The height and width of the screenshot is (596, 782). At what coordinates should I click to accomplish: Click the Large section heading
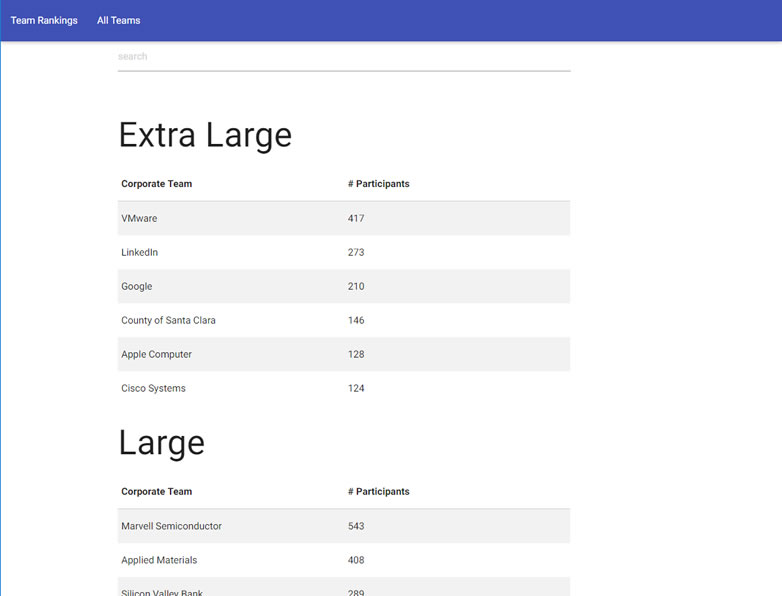coord(161,443)
